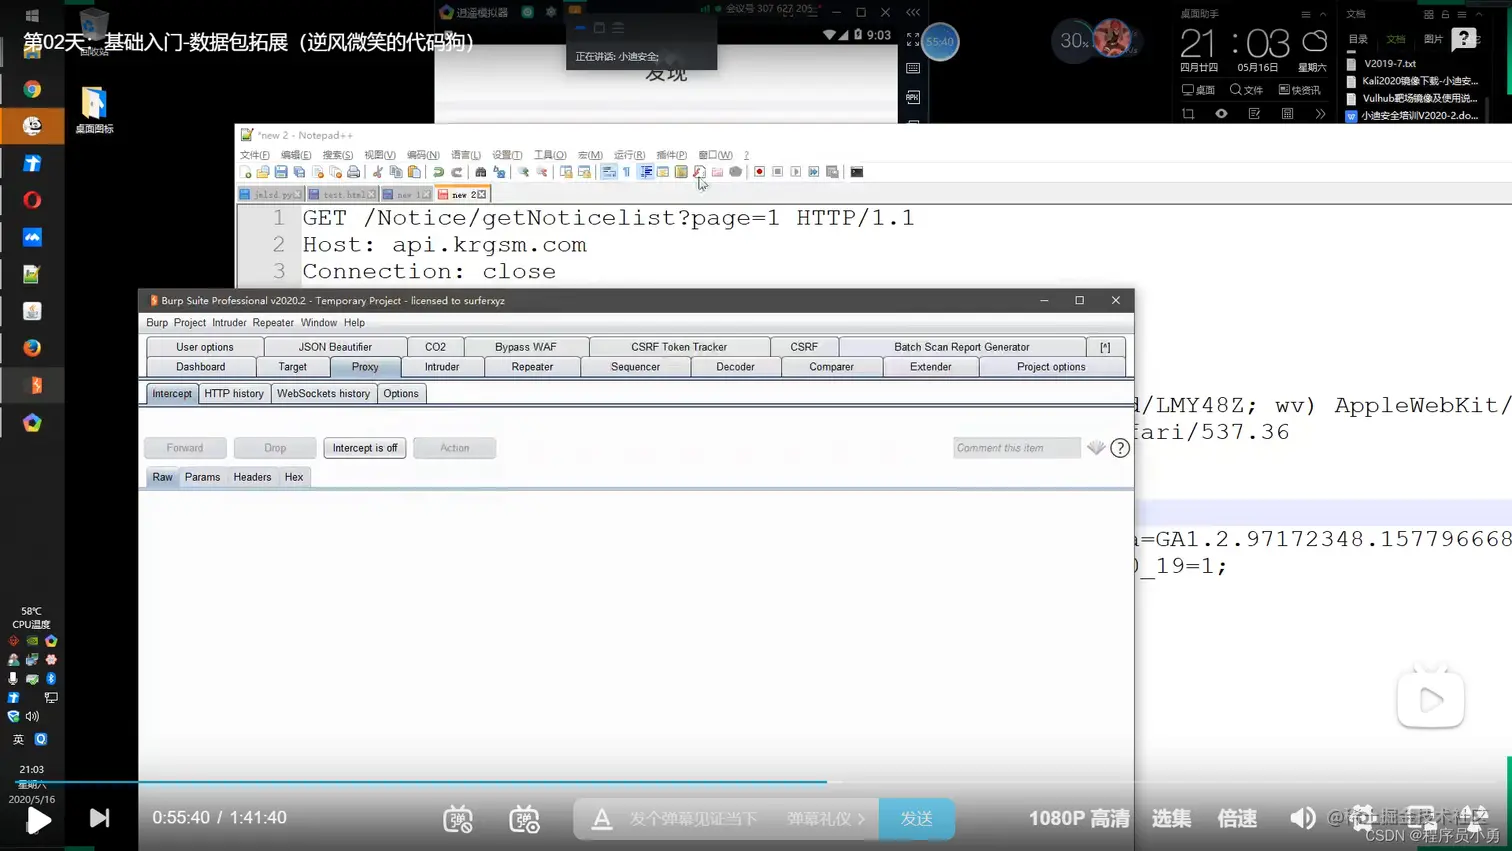Screen dimensions: 1512x851
Task: Open Notepad++ 搜索(S) menu
Action: click(x=337, y=155)
